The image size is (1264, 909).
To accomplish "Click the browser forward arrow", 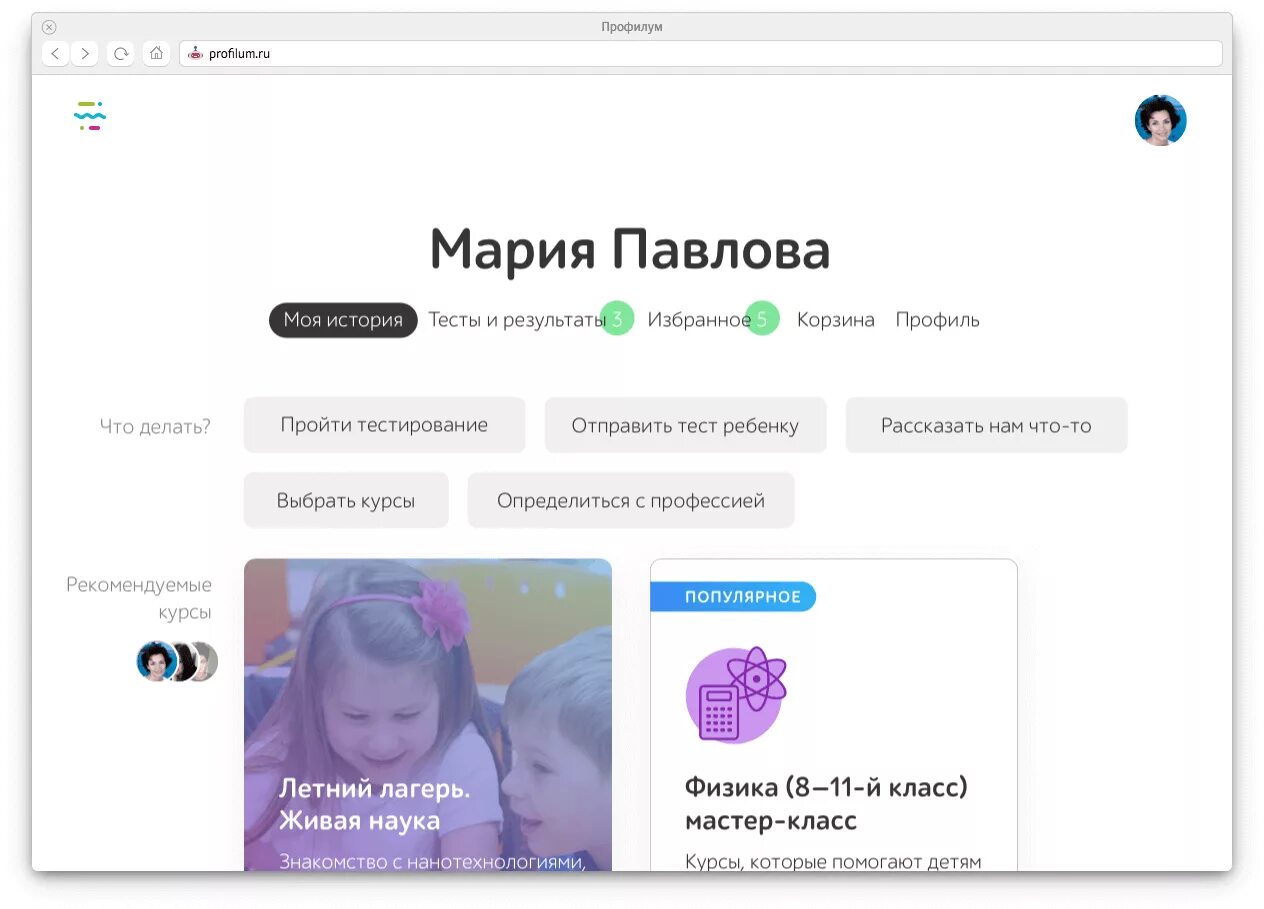I will coord(85,54).
